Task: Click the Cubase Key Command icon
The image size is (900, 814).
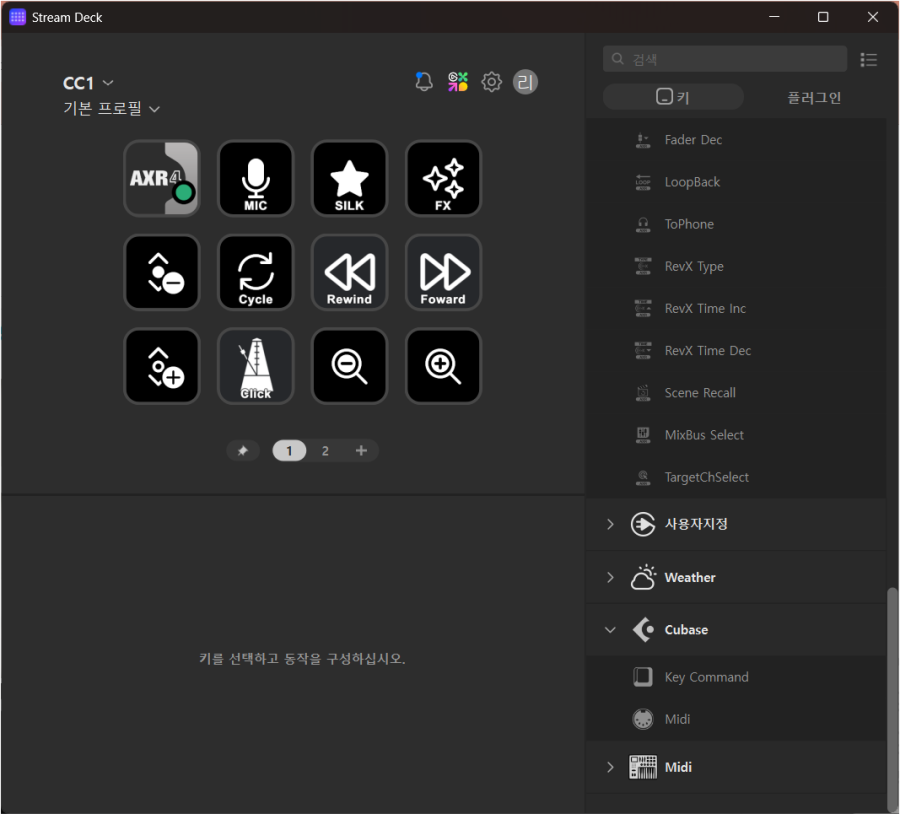Action: pyautogui.click(x=643, y=677)
